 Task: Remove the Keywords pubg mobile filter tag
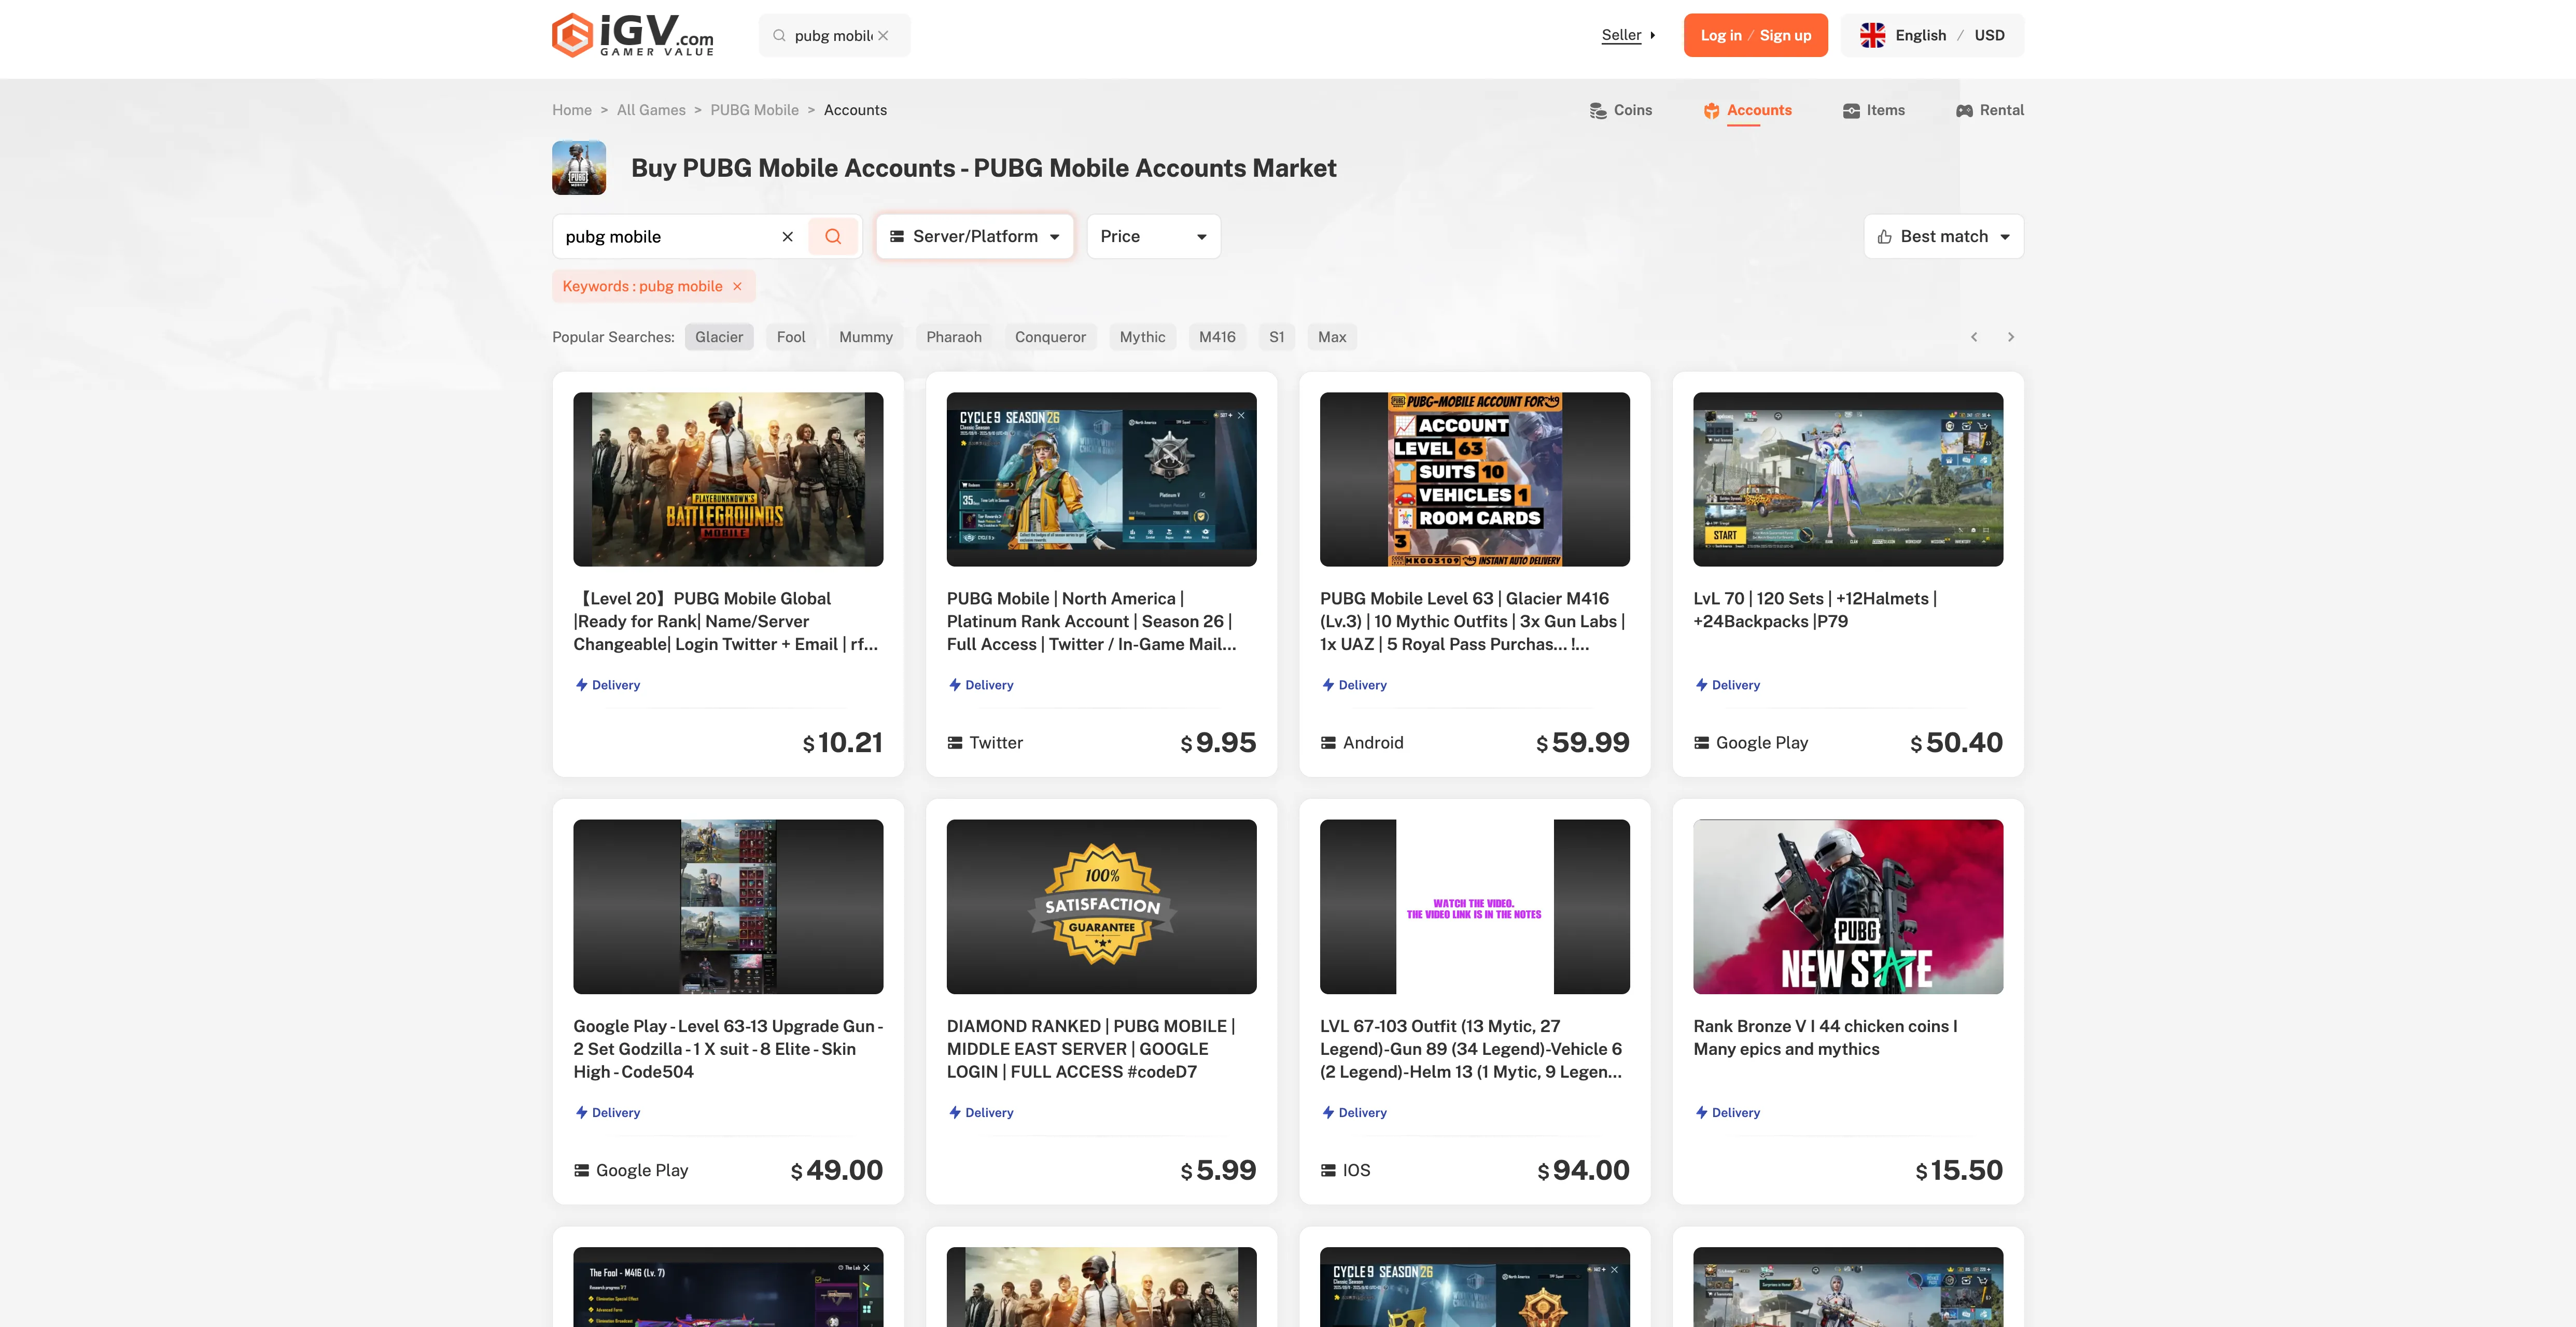737,286
